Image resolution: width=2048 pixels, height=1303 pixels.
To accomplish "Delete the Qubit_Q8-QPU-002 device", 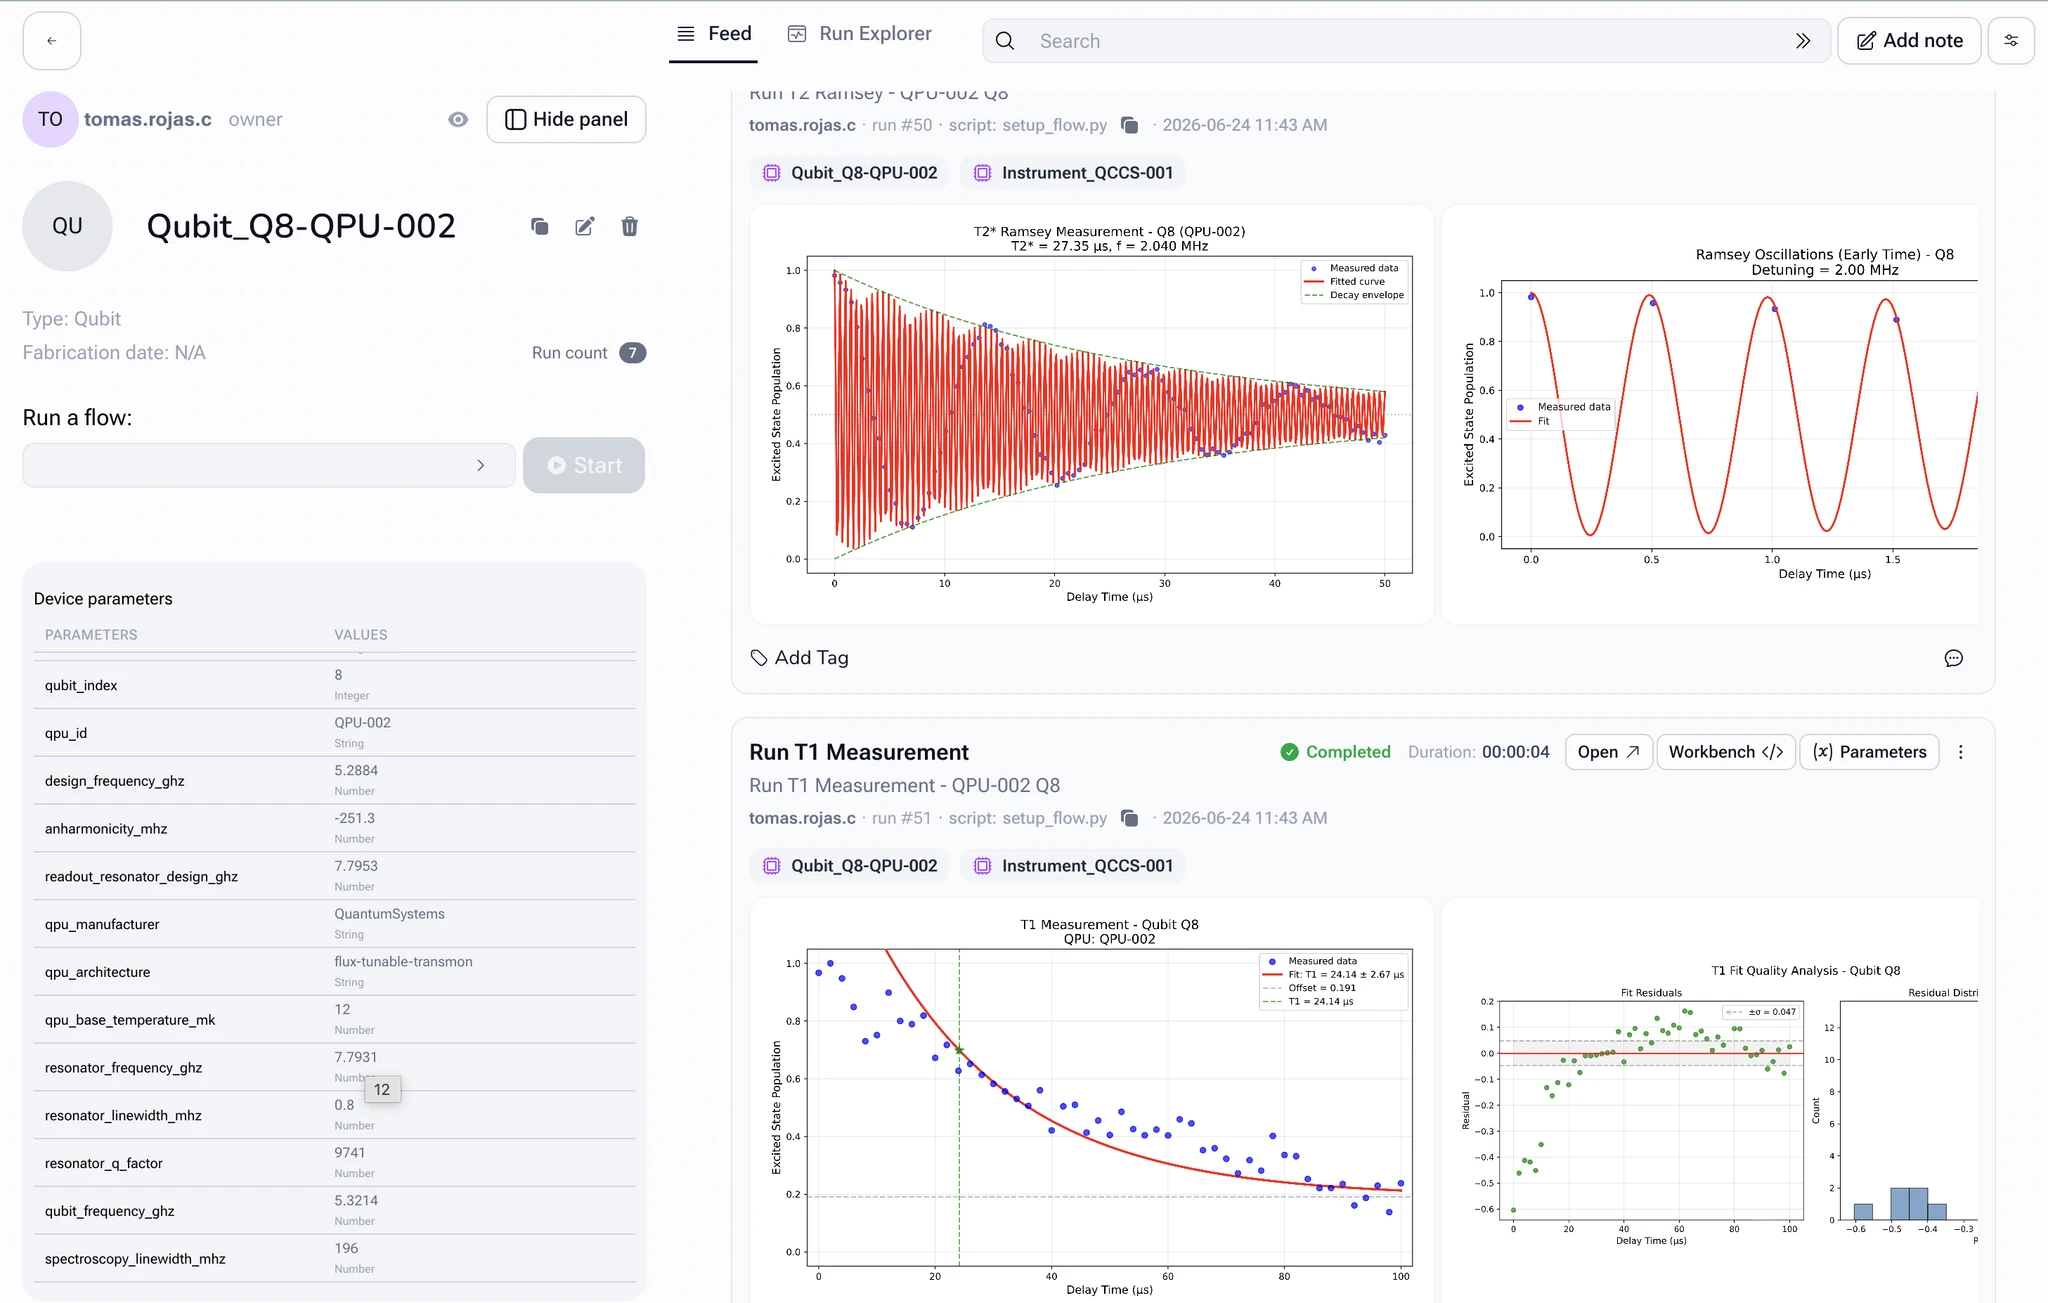I will [x=629, y=226].
